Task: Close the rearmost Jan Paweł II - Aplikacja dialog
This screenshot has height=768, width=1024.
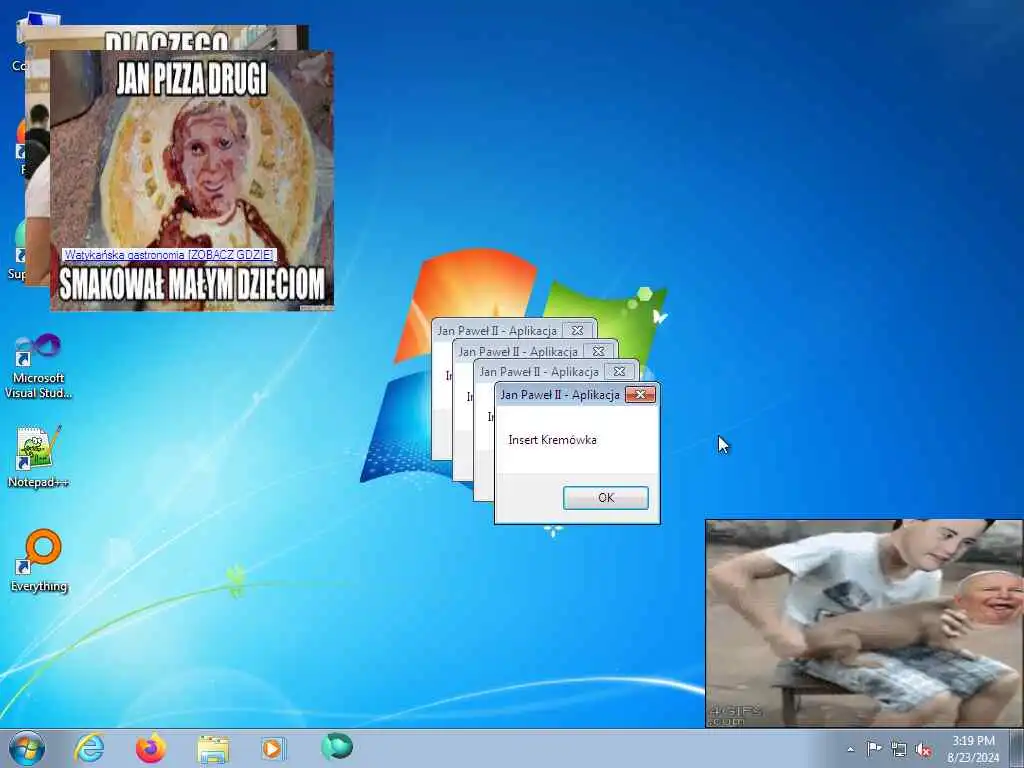Action: (577, 330)
